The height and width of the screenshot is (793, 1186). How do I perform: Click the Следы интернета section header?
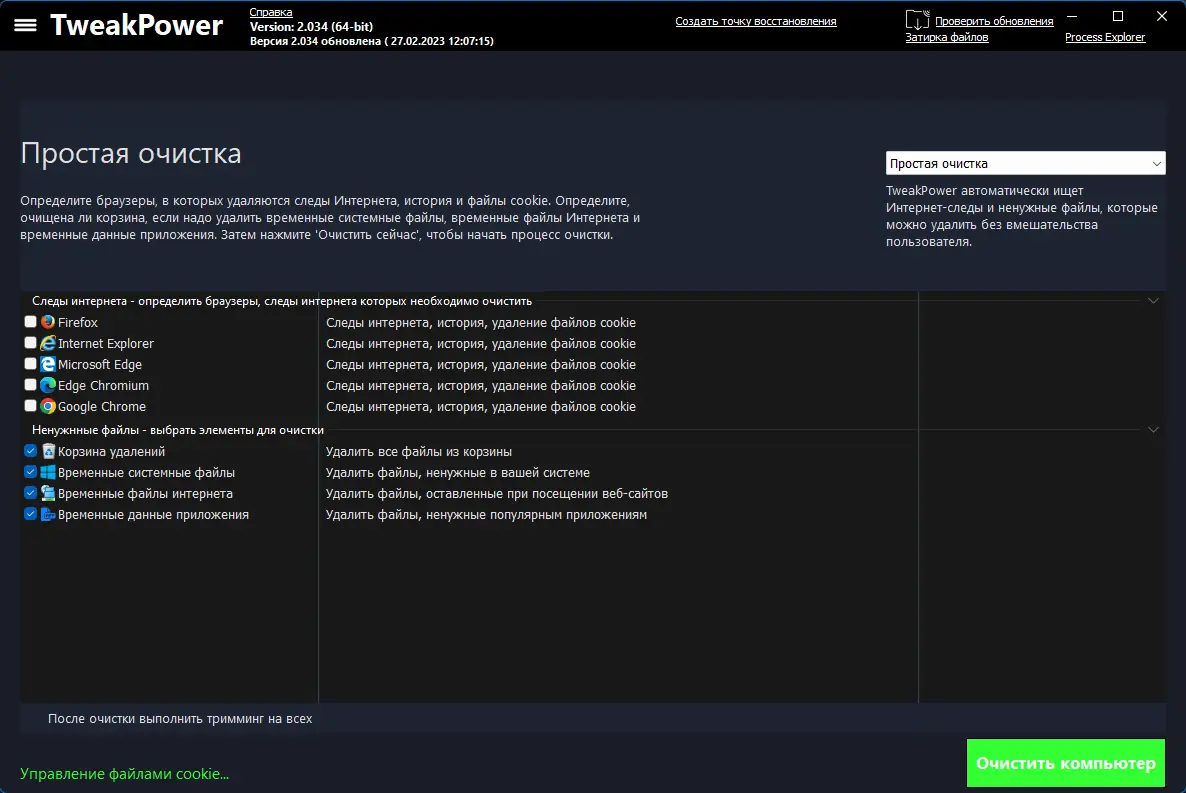[282, 301]
